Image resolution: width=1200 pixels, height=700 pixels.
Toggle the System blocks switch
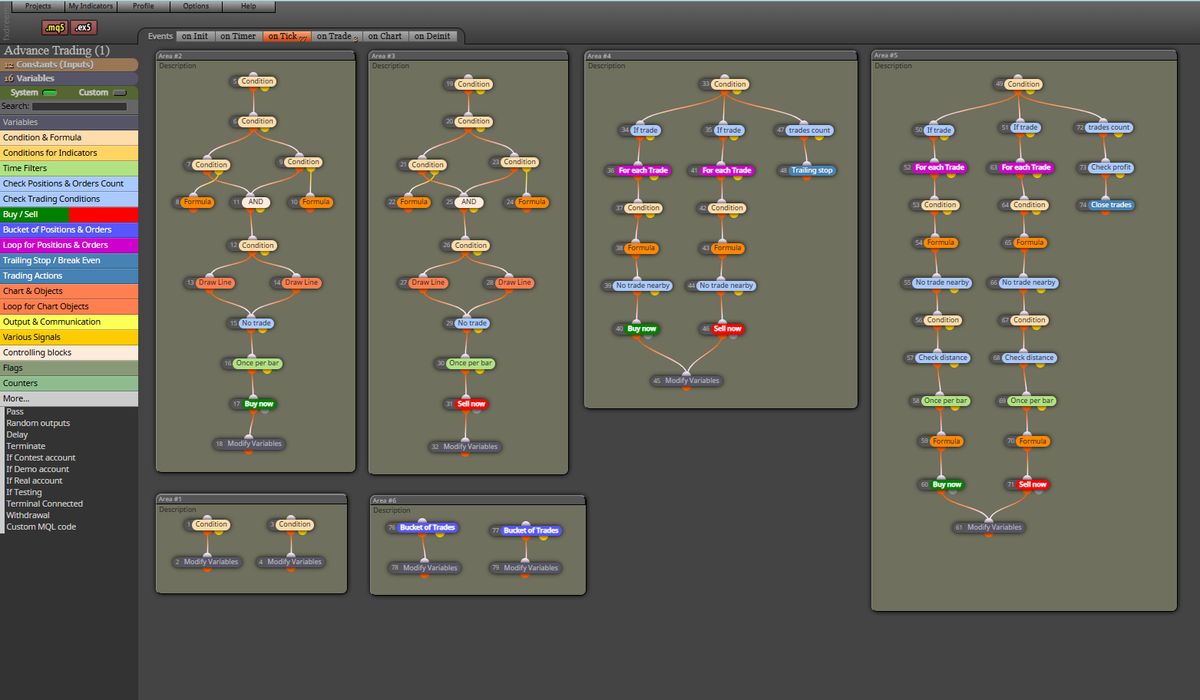(x=50, y=93)
